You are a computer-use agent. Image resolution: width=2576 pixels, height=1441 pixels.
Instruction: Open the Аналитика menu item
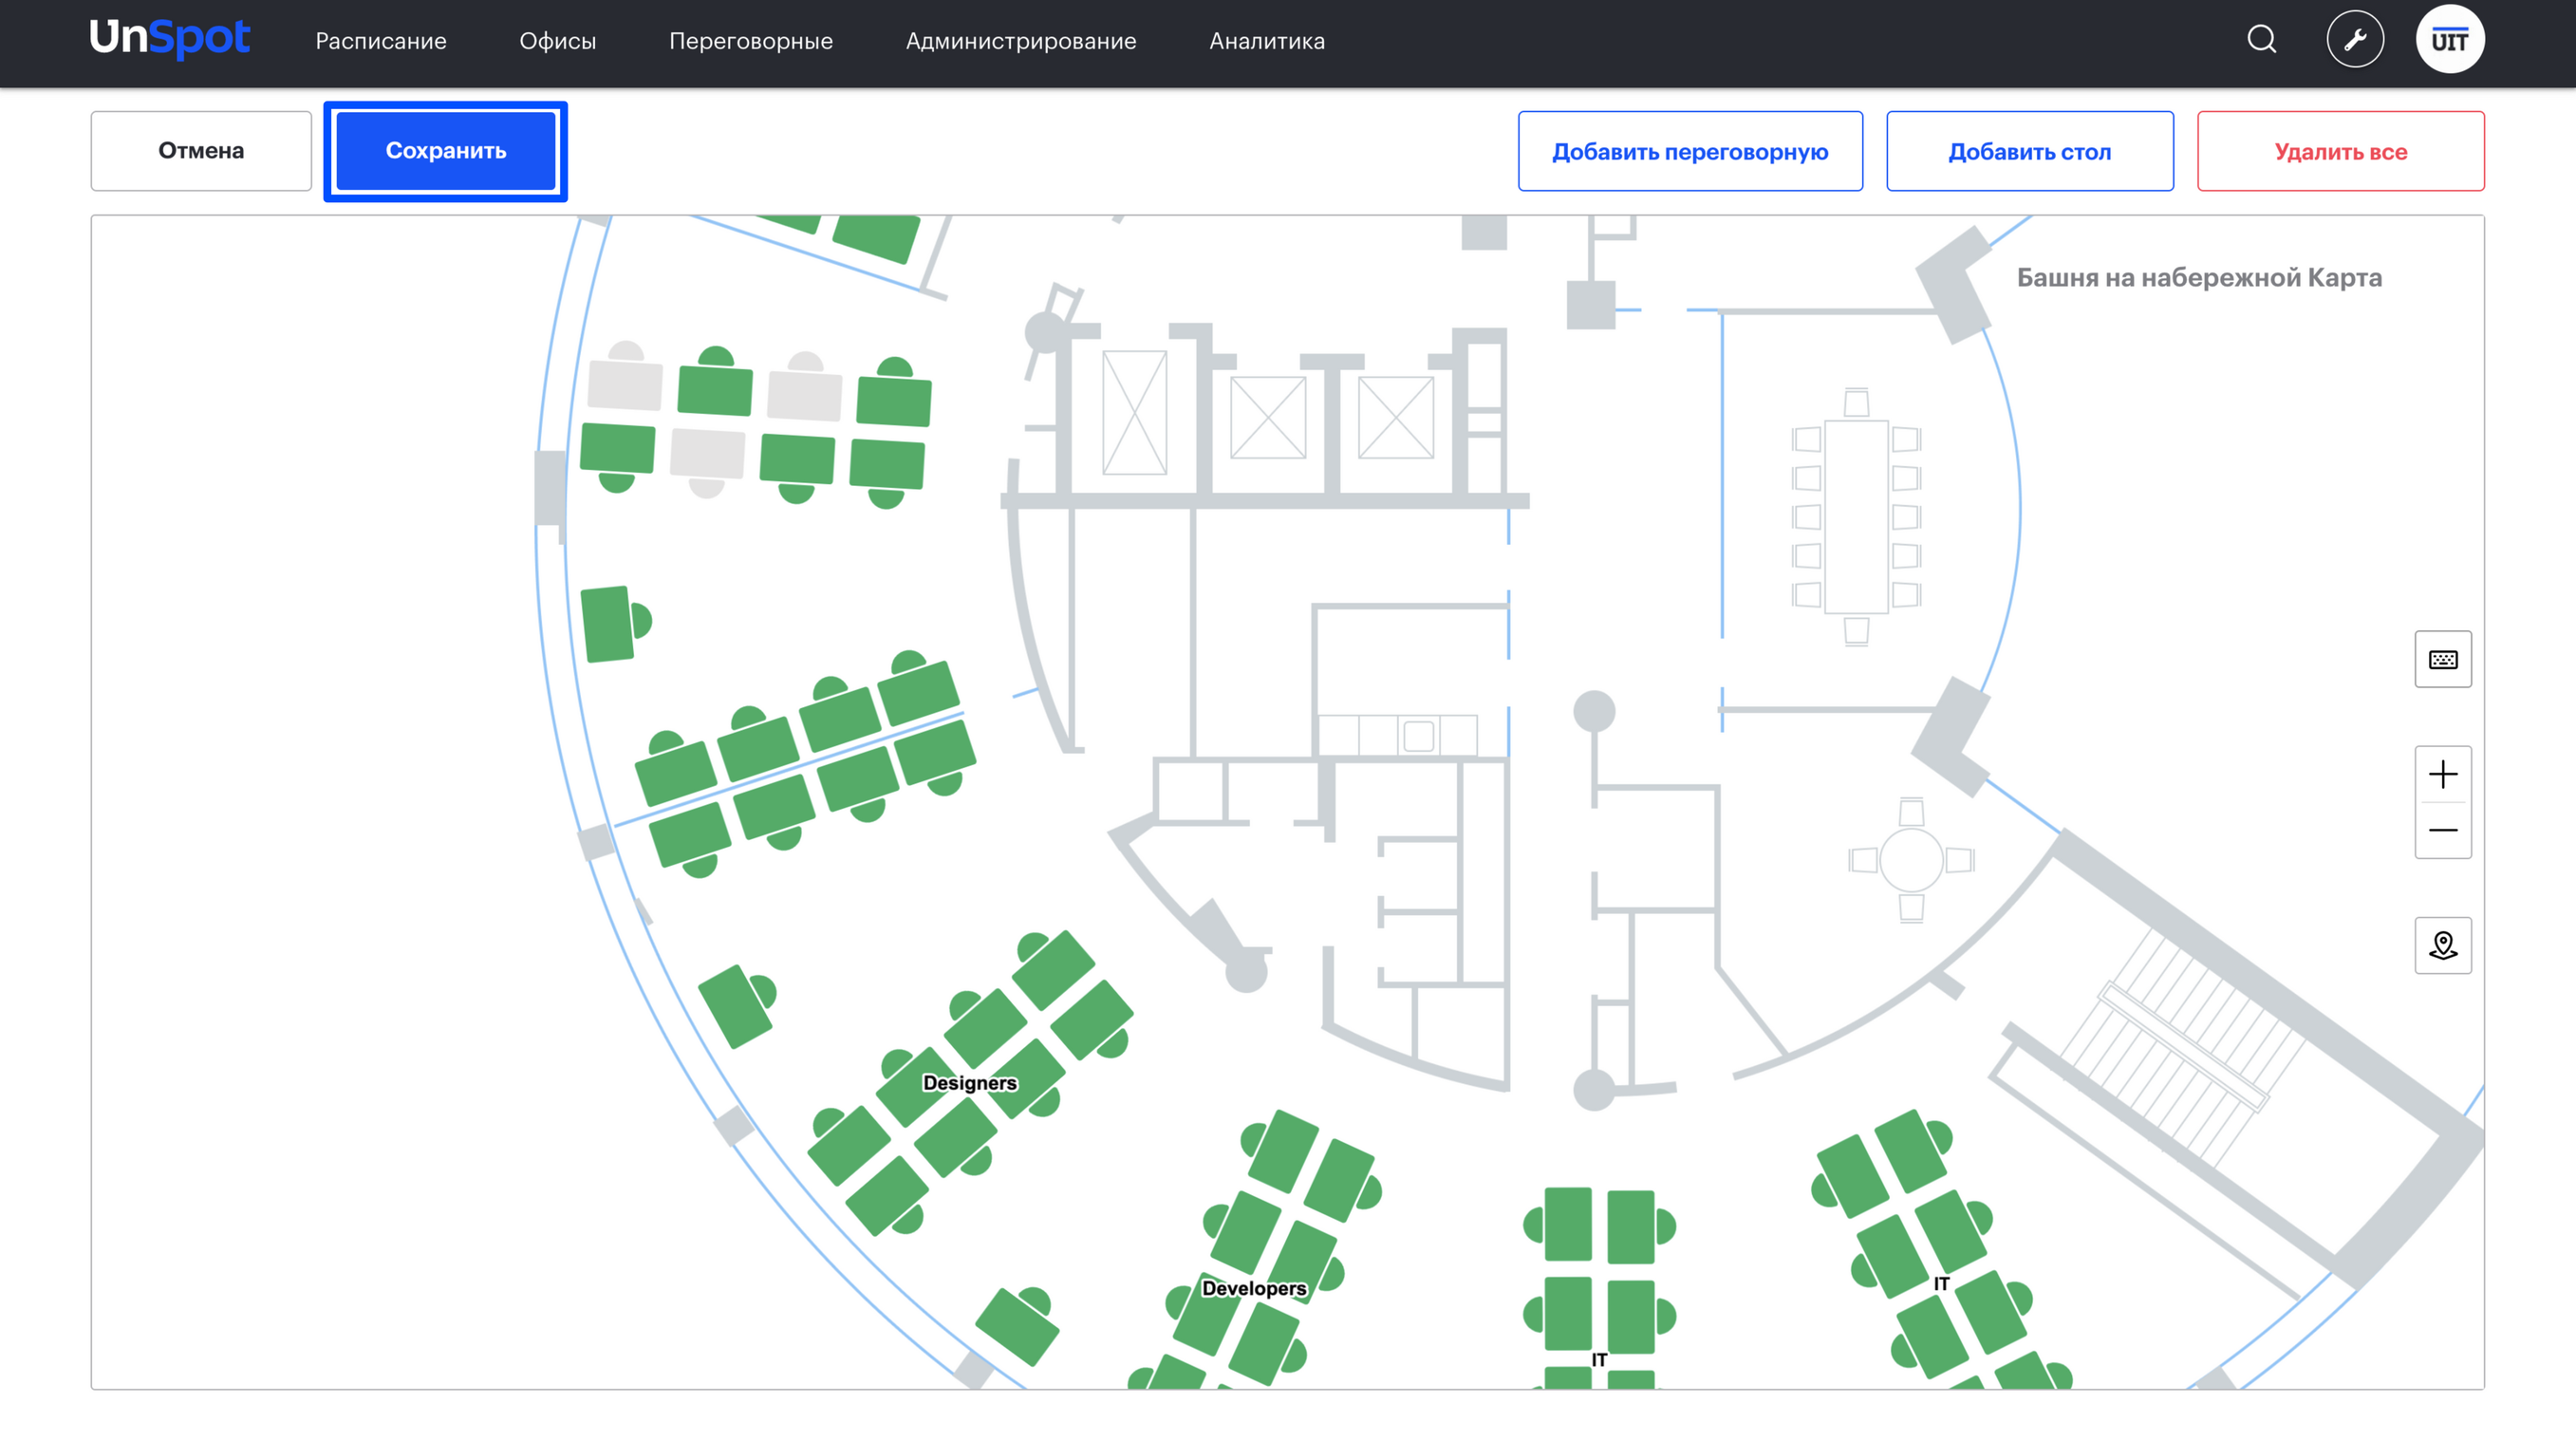point(1267,41)
